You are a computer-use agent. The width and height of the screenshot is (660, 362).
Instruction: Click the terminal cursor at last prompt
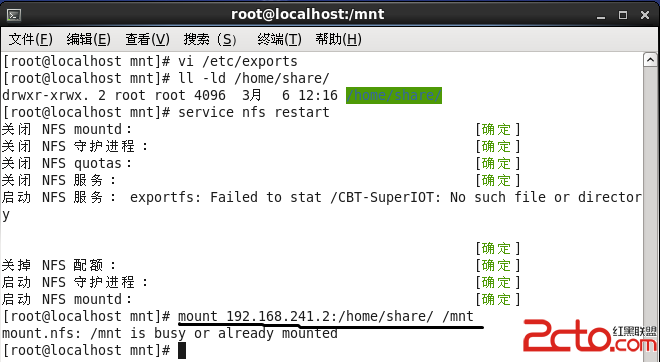[x=182, y=350]
